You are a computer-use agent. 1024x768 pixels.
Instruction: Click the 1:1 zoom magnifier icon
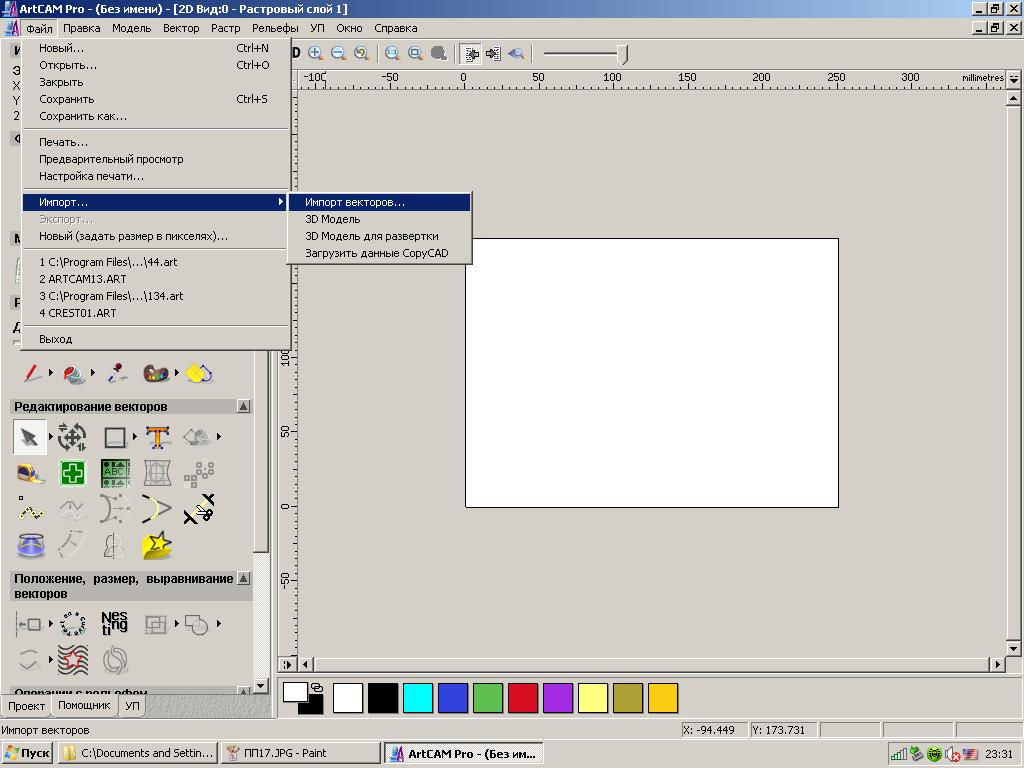point(392,54)
